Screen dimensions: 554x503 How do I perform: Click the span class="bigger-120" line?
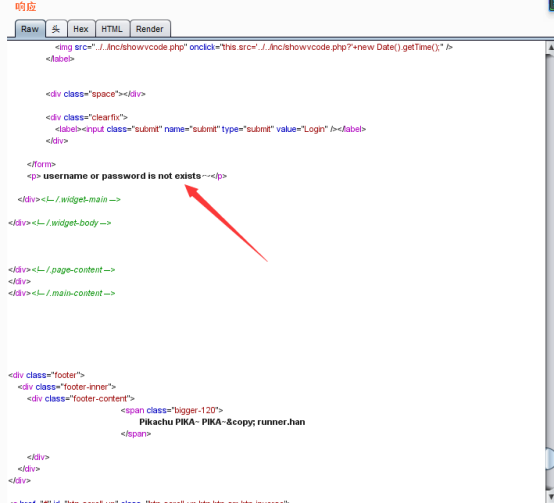(172, 410)
